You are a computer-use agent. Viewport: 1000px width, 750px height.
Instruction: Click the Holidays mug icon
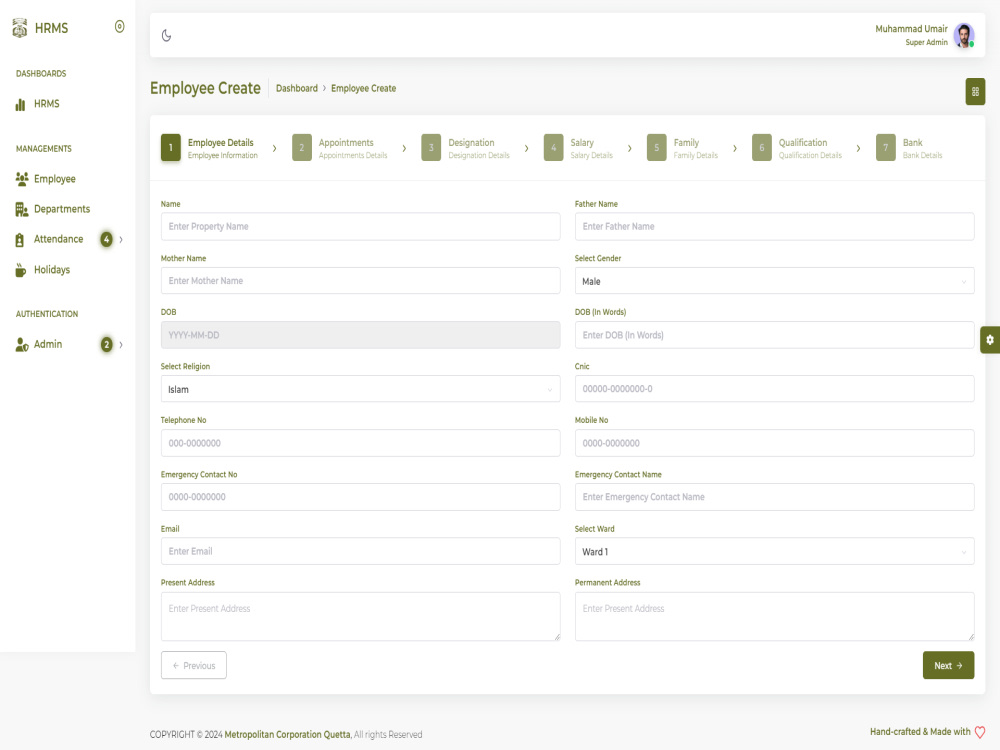tap(20, 270)
